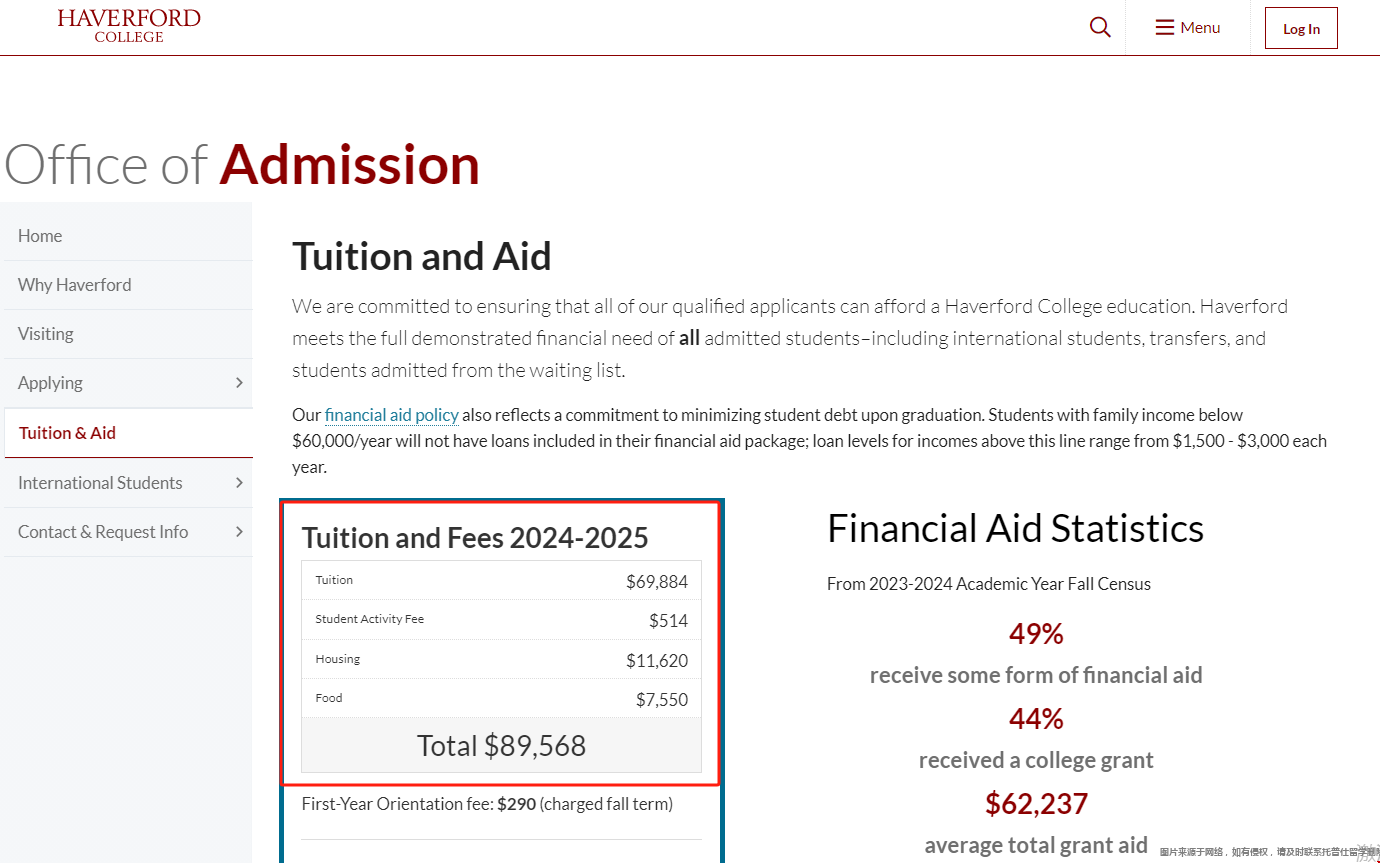Follow the financial aid policy link

(392, 415)
